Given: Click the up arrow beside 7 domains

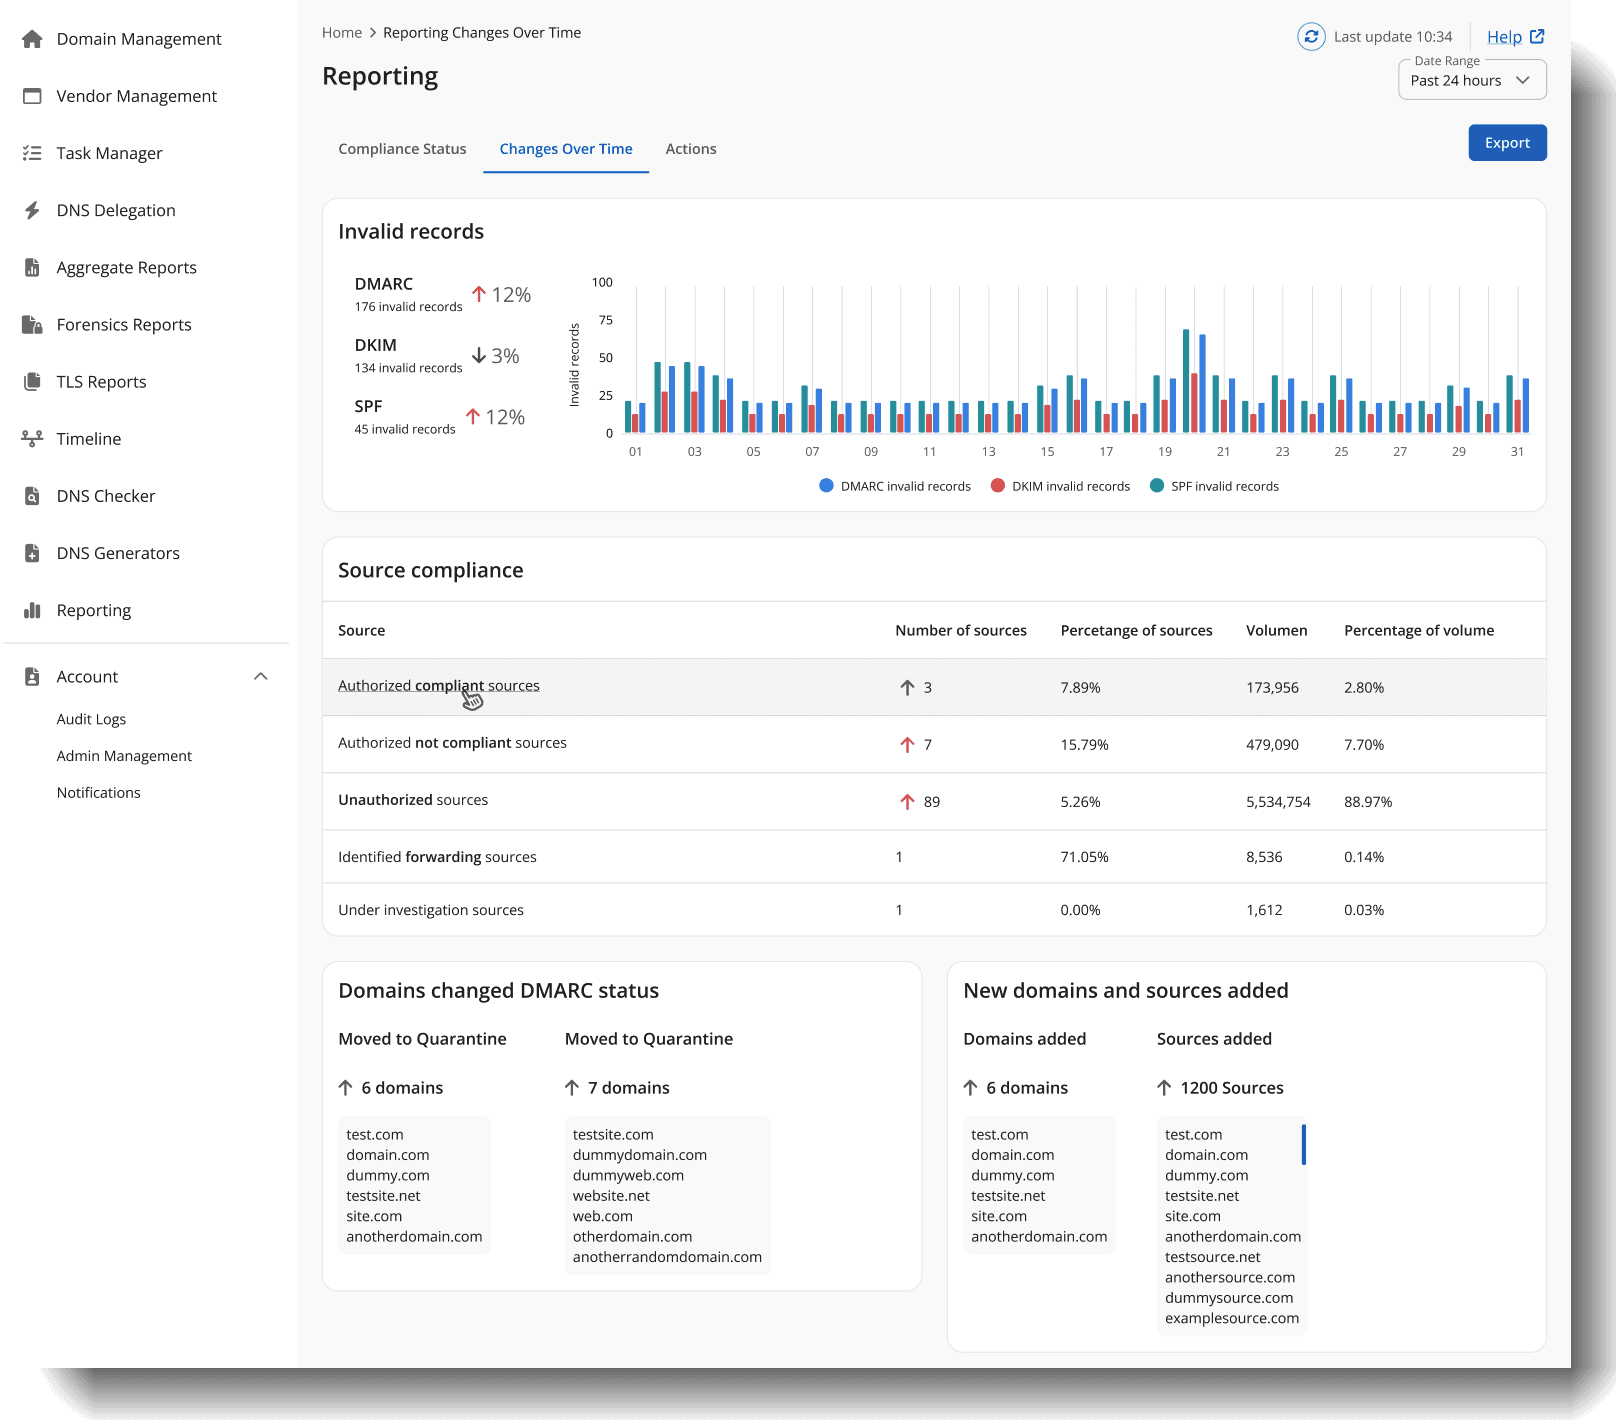Looking at the screenshot, I should (x=572, y=1088).
